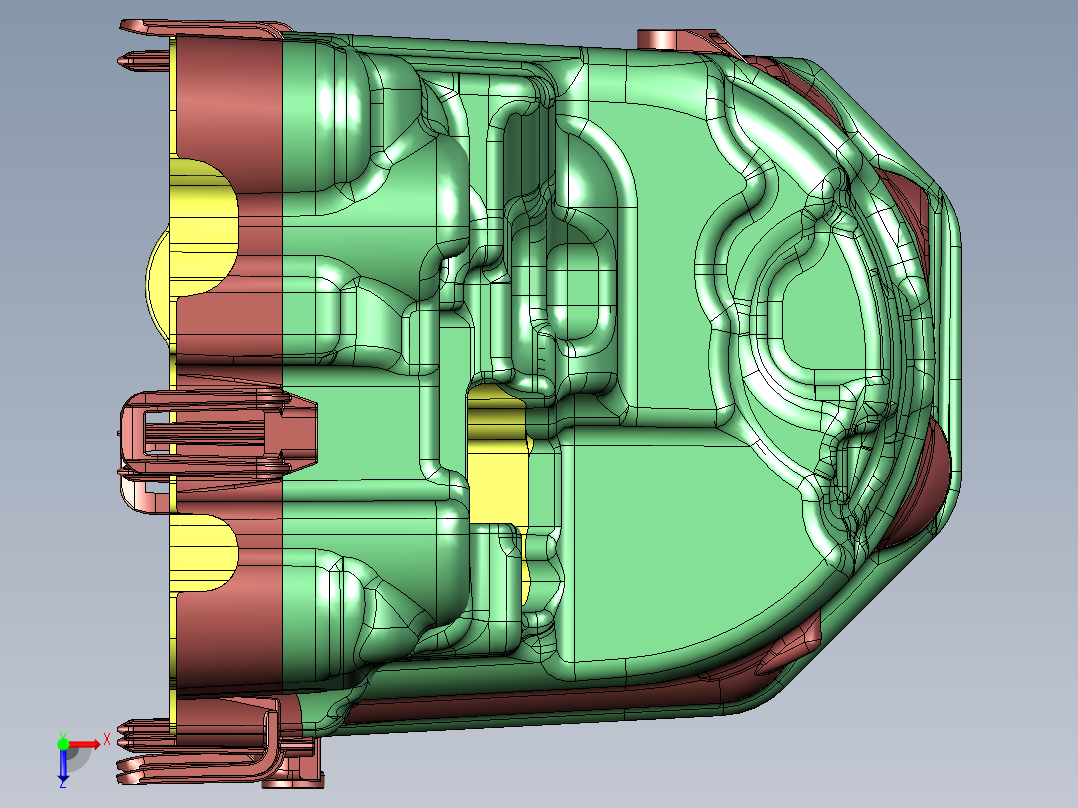Click the red "X" axis label

pyautogui.click(x=107, y=740)
